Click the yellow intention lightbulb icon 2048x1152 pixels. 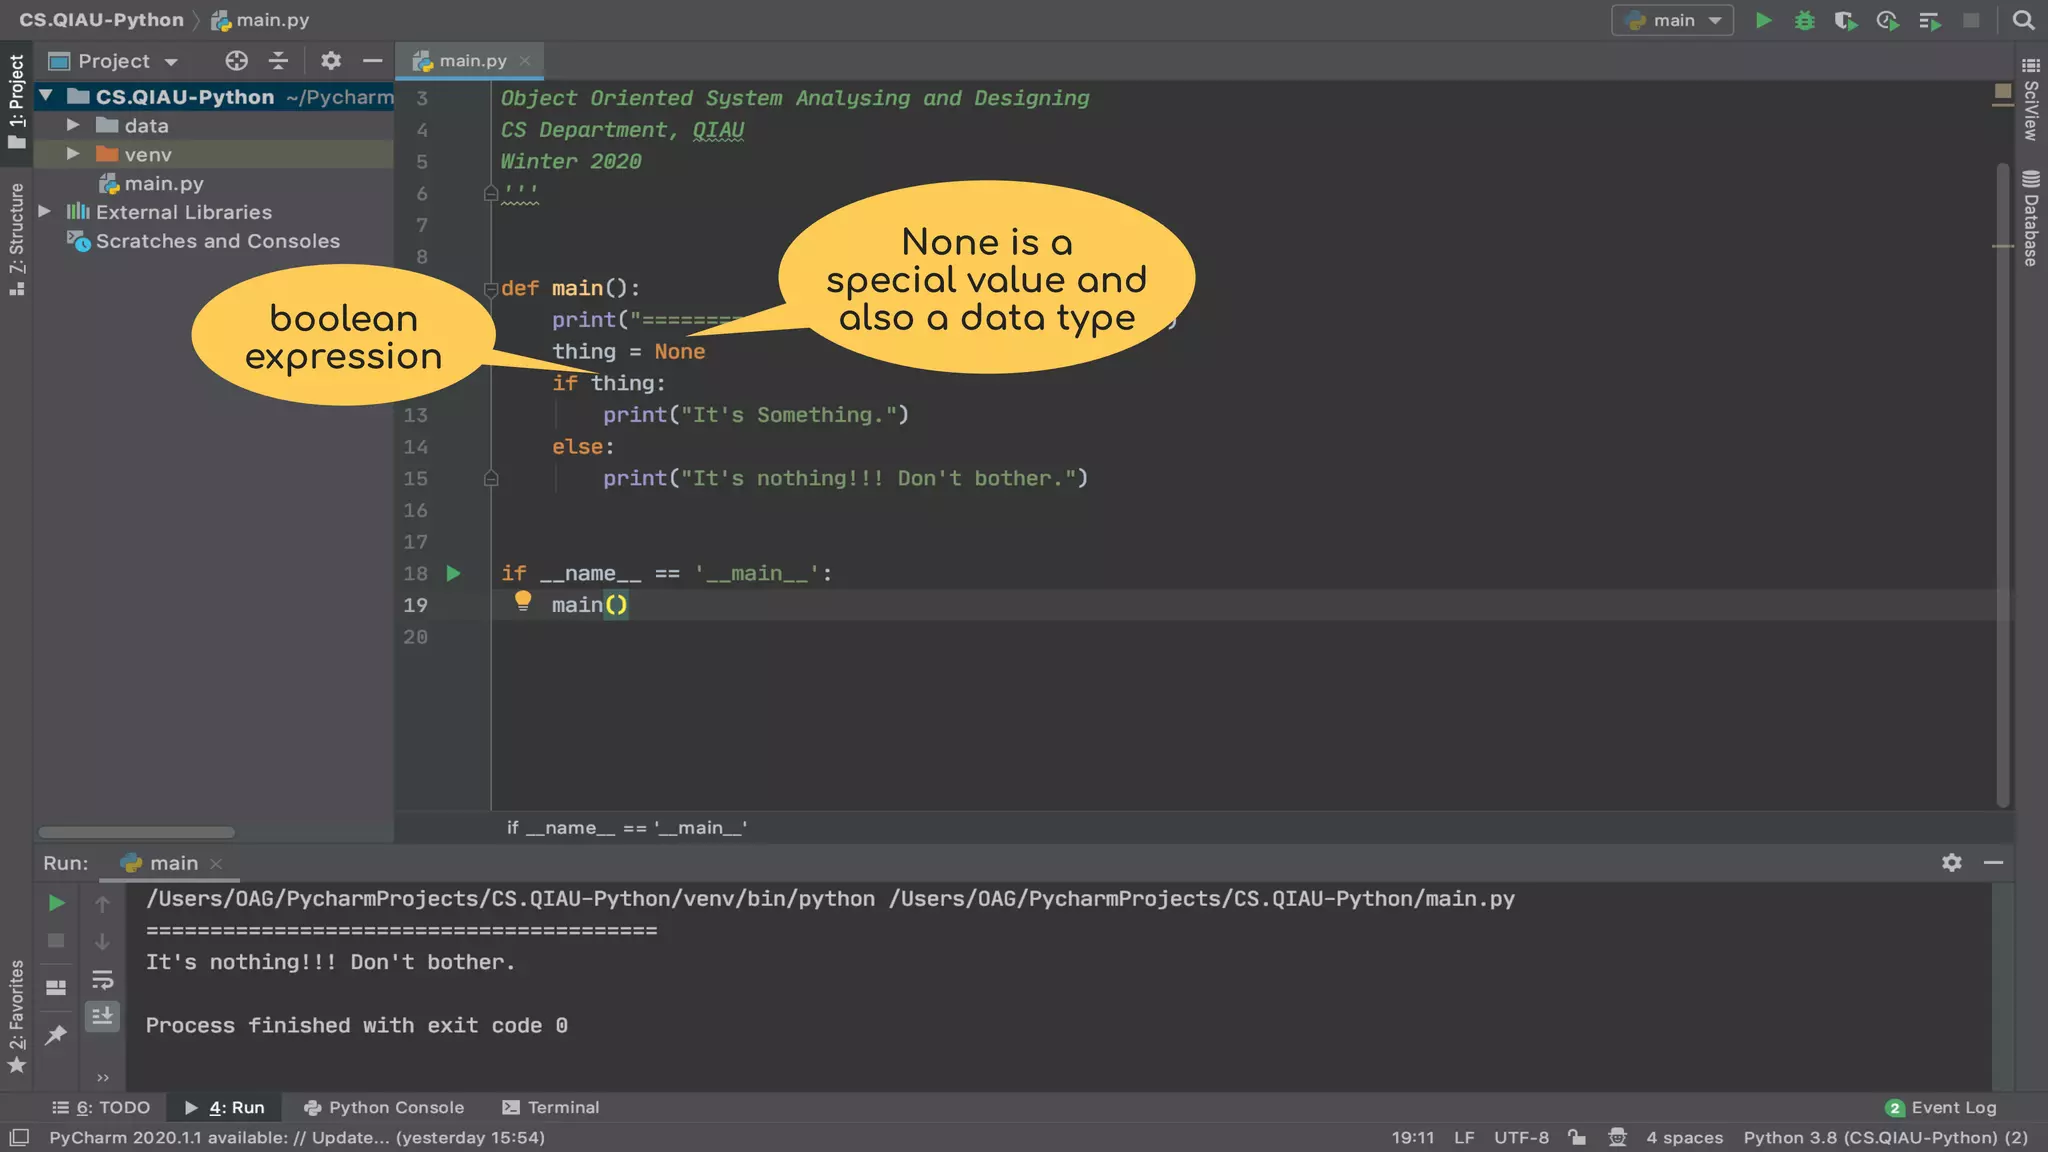pyautogui.click(x=522, y=601)
